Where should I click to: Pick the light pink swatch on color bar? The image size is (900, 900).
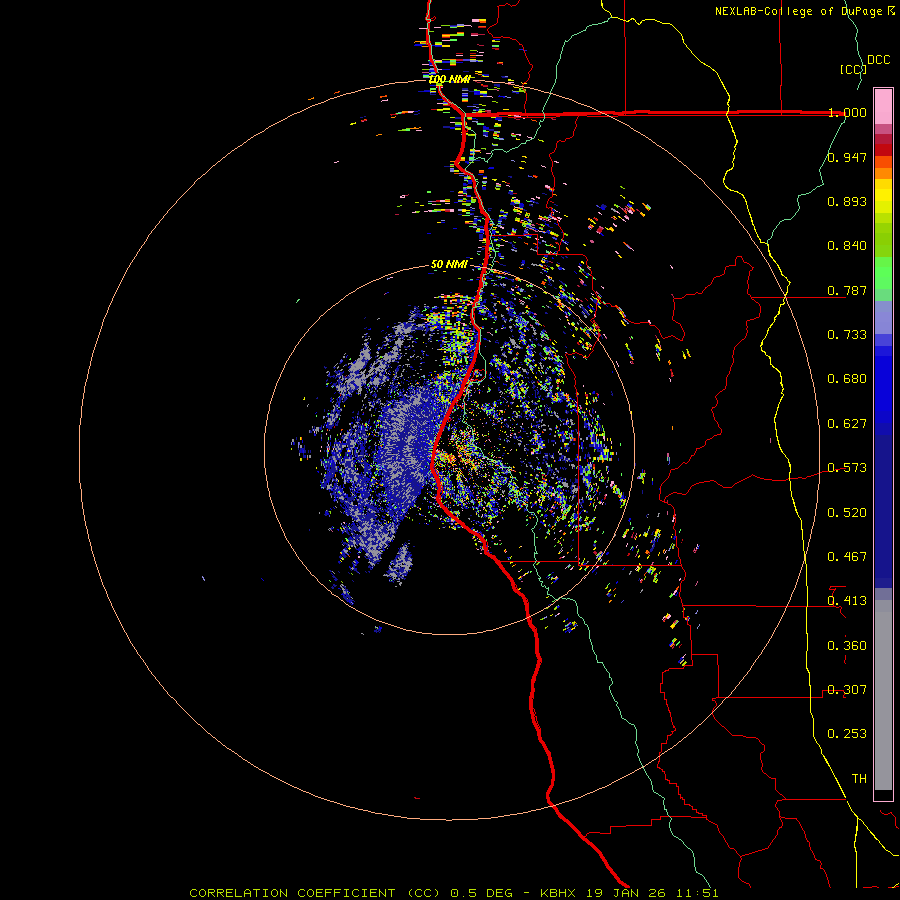point(883,107)
